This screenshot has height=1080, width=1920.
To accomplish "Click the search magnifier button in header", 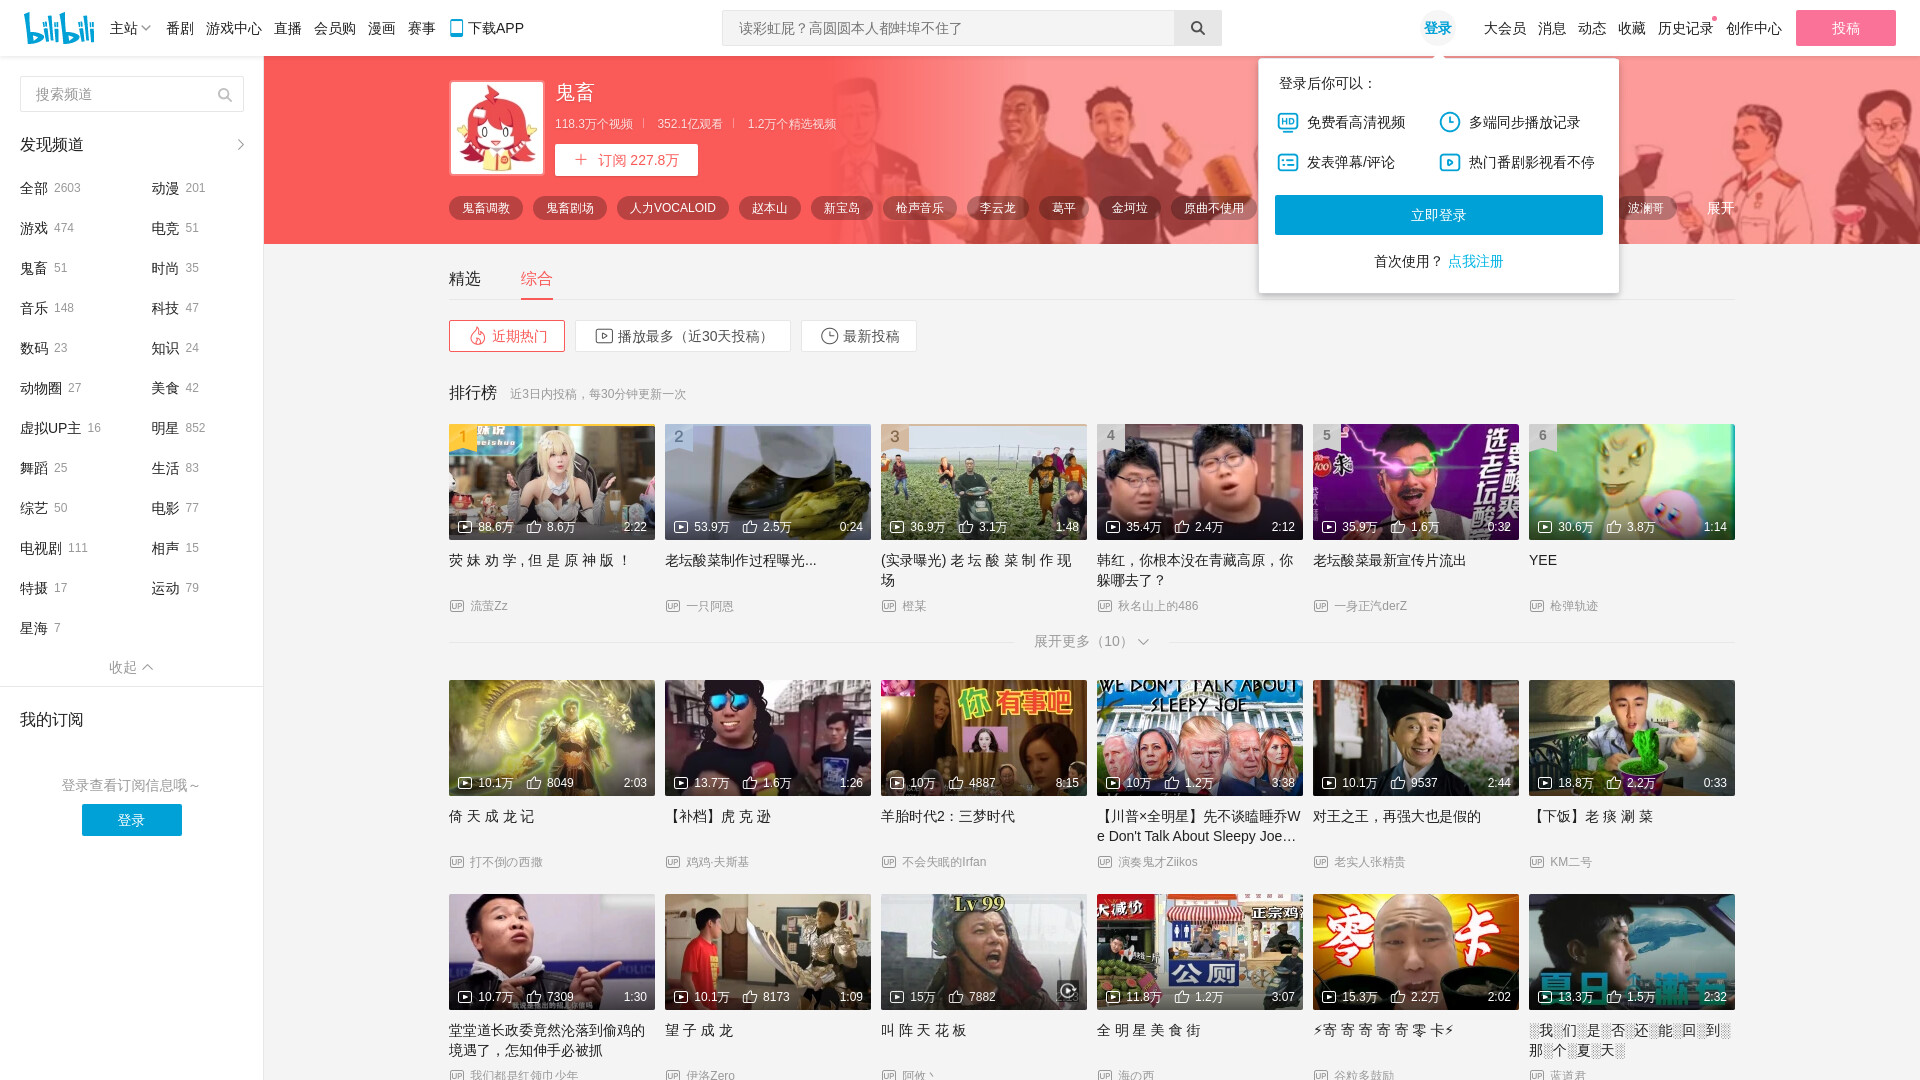I will pyautogui.click(x=1197, y=28).
